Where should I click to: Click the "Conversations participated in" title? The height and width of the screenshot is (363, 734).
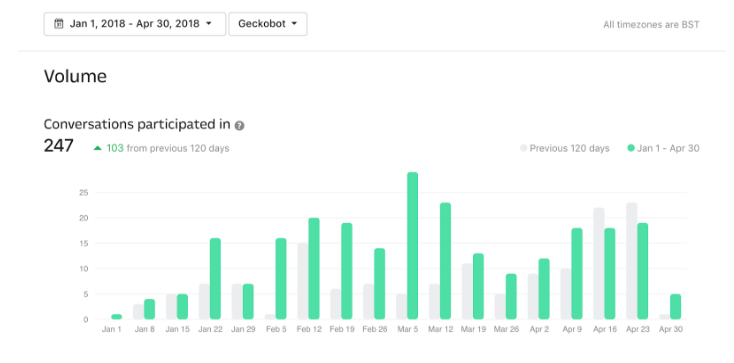click(137, 124)
